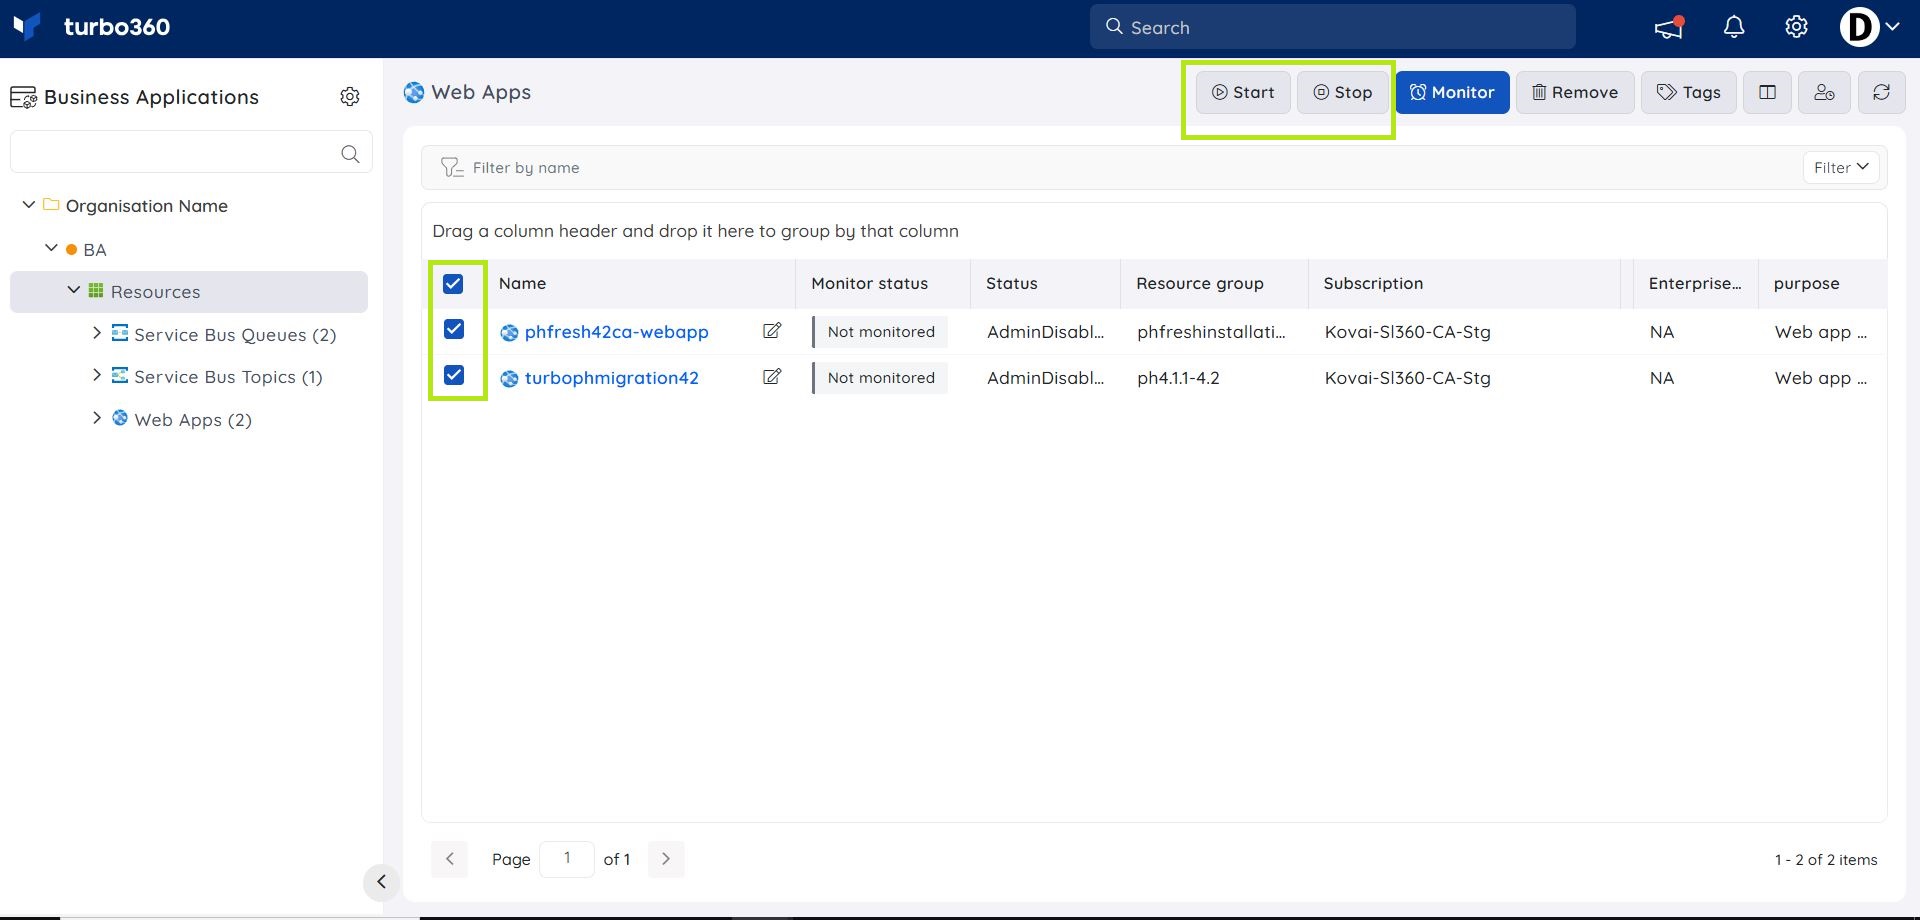
Task: Open the notifications bell
Action: tap(1734, 28)
